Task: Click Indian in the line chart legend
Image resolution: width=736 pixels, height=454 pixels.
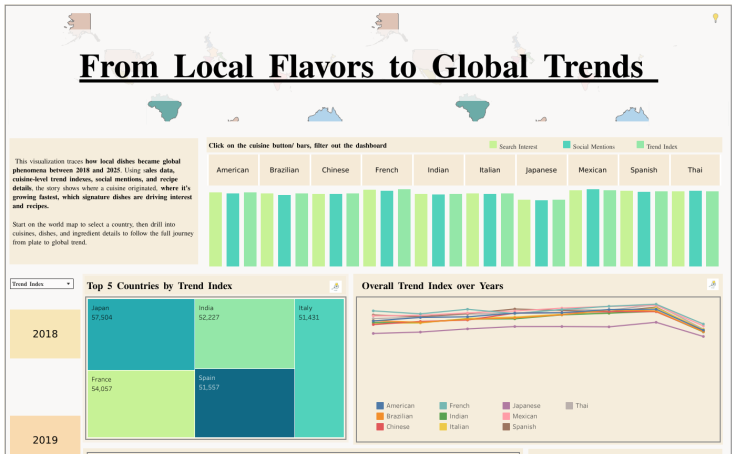Action: pos(454,416)
